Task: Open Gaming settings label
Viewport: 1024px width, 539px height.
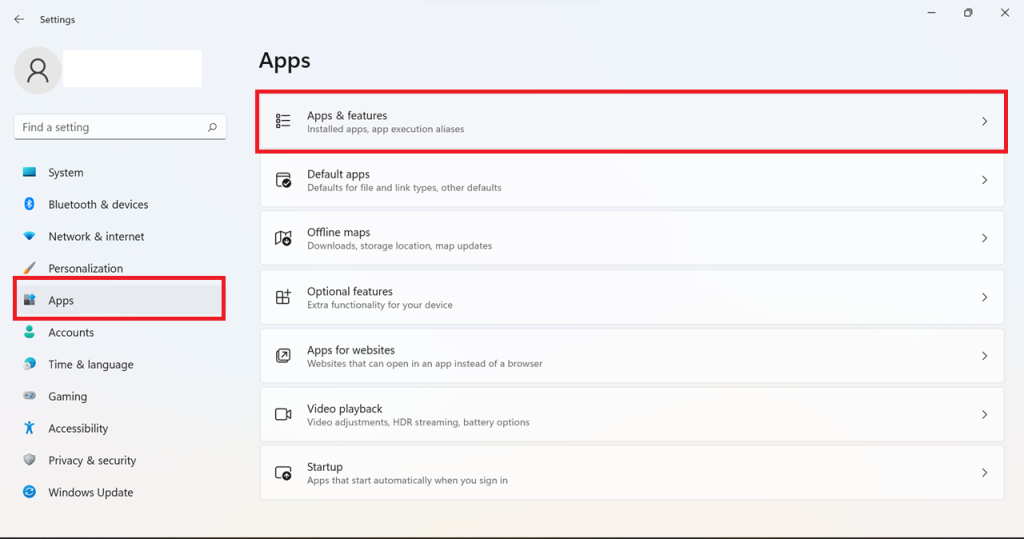Action: click(67, 397)
